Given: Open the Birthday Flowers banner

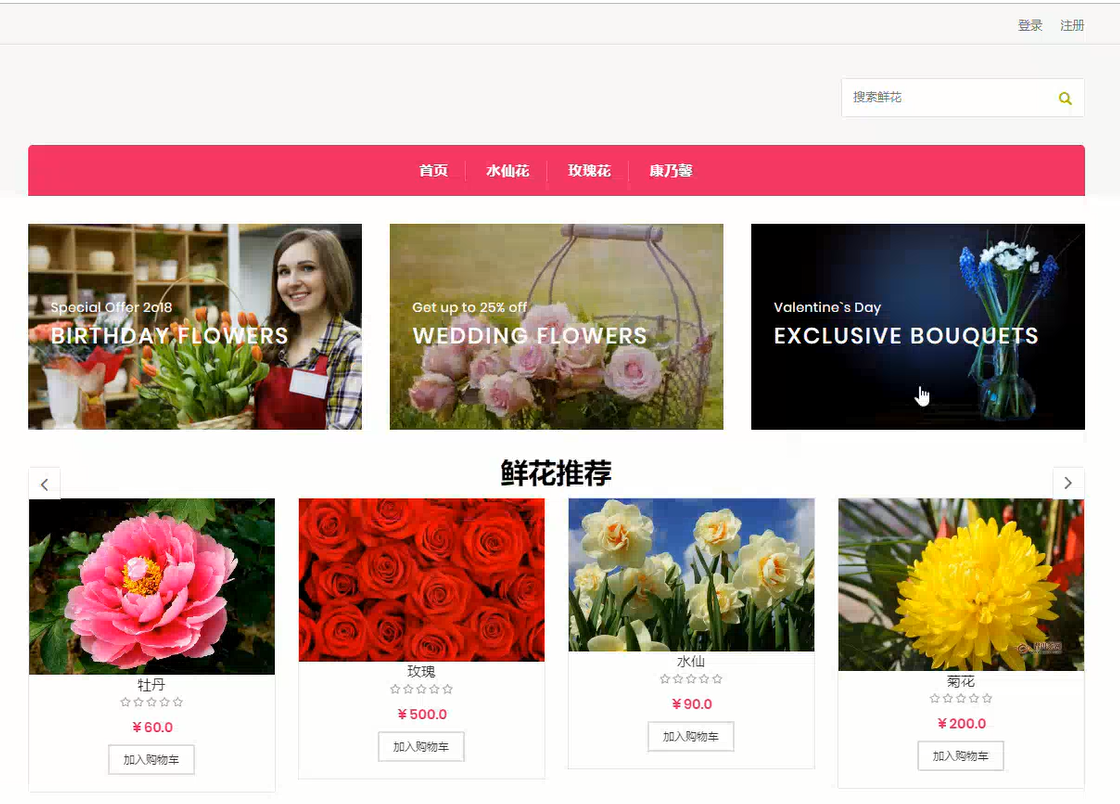Looking at the screenshot, I should [x=195, y=327].
